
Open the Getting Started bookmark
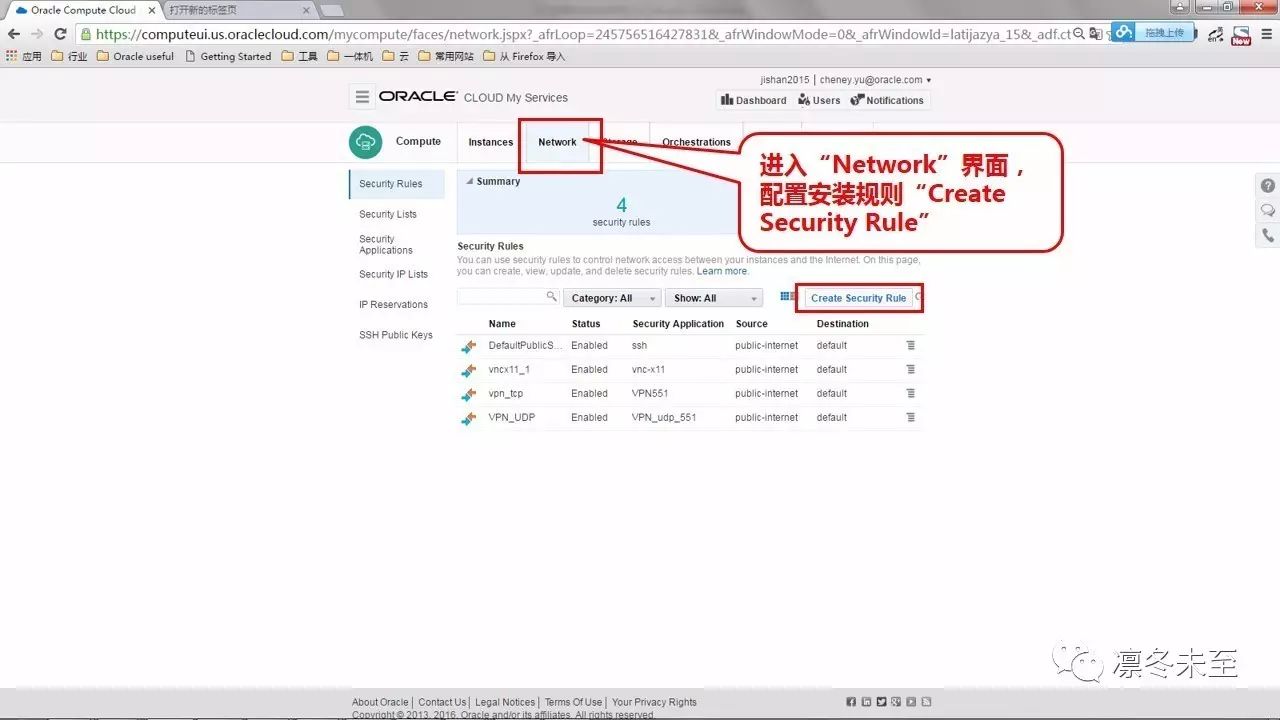(228, 56)
